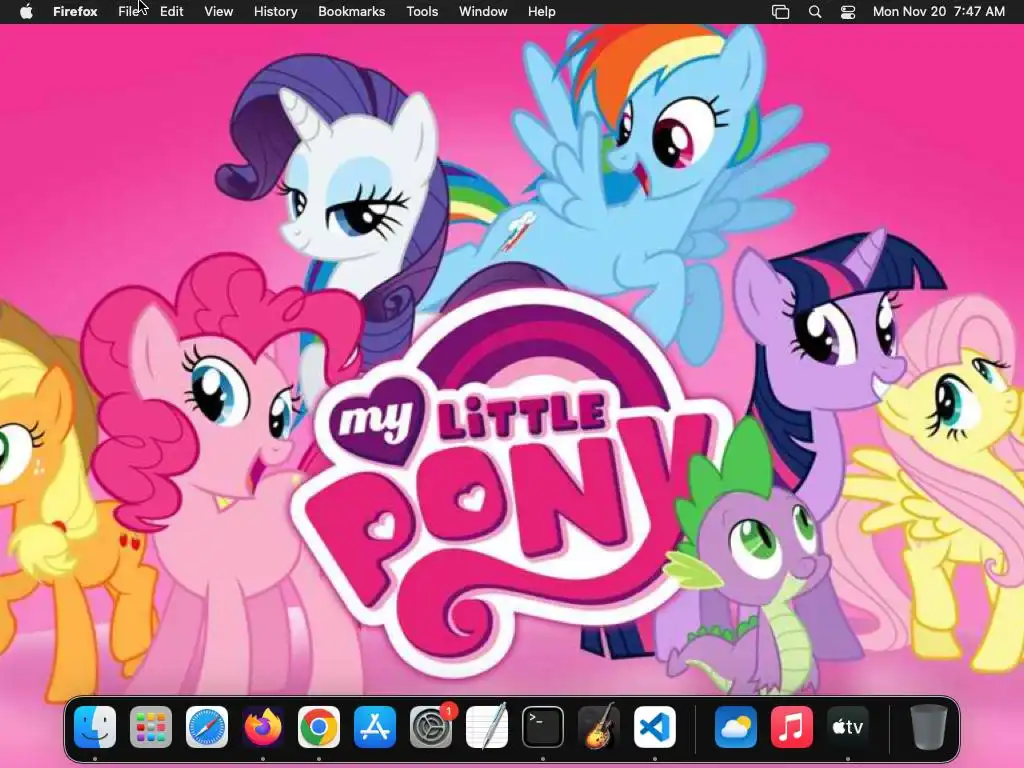Open the Window menu

483,12
